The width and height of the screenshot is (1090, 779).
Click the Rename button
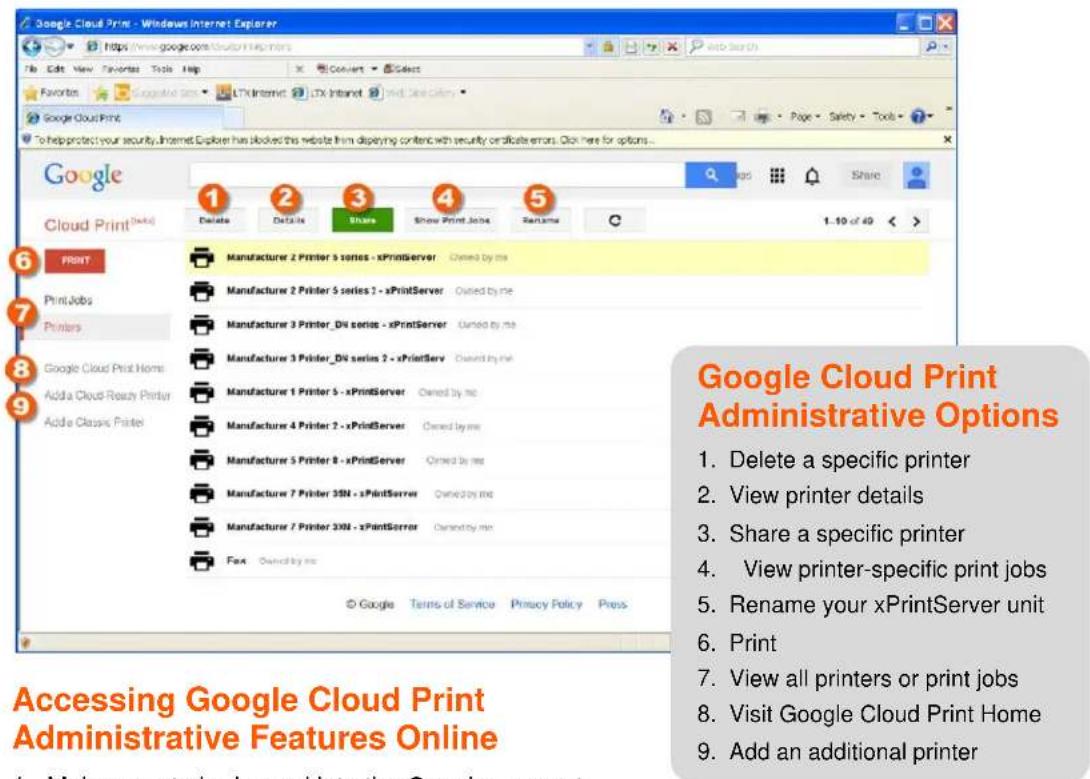(x=540, y=220)
